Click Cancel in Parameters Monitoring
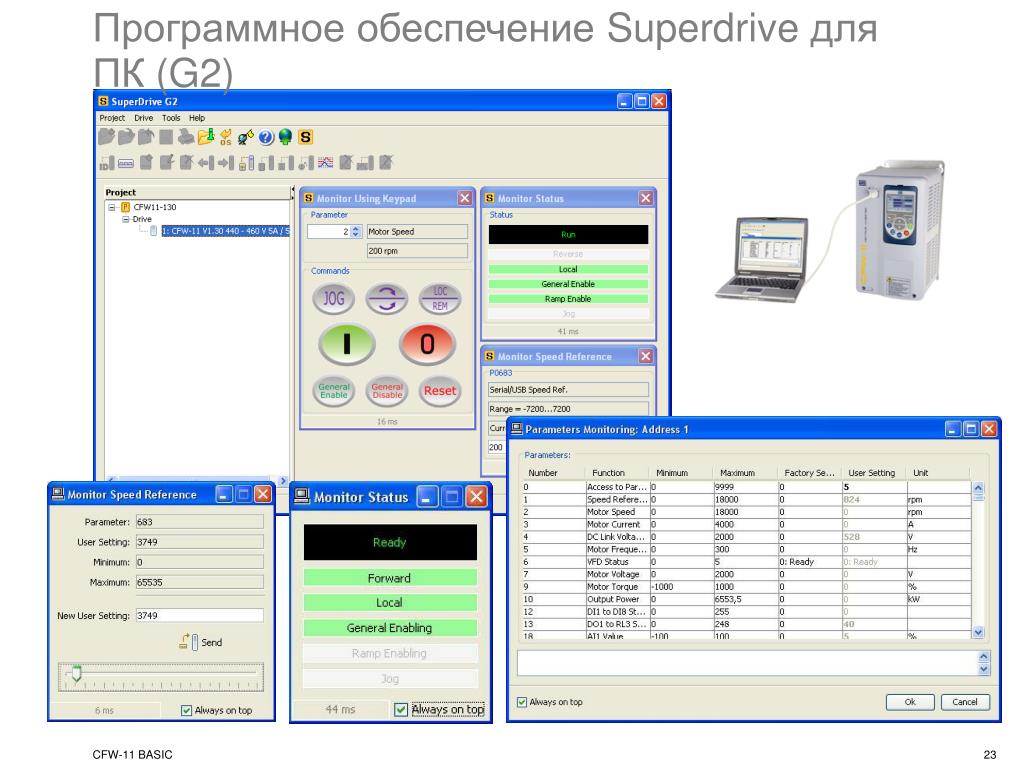Screen dimensions: 1024x768 coord(965,702)
